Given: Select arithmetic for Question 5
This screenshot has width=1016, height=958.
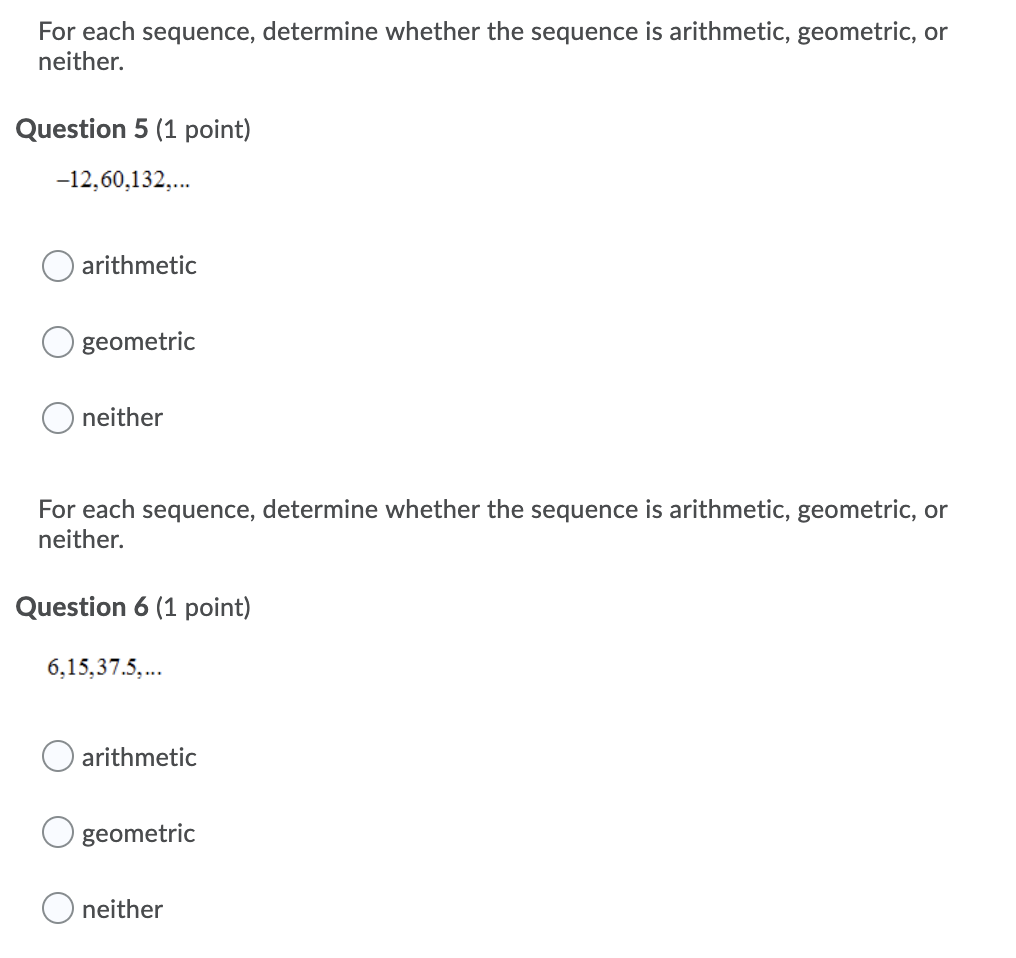Looking at the screenshot, I should point(57,266).
